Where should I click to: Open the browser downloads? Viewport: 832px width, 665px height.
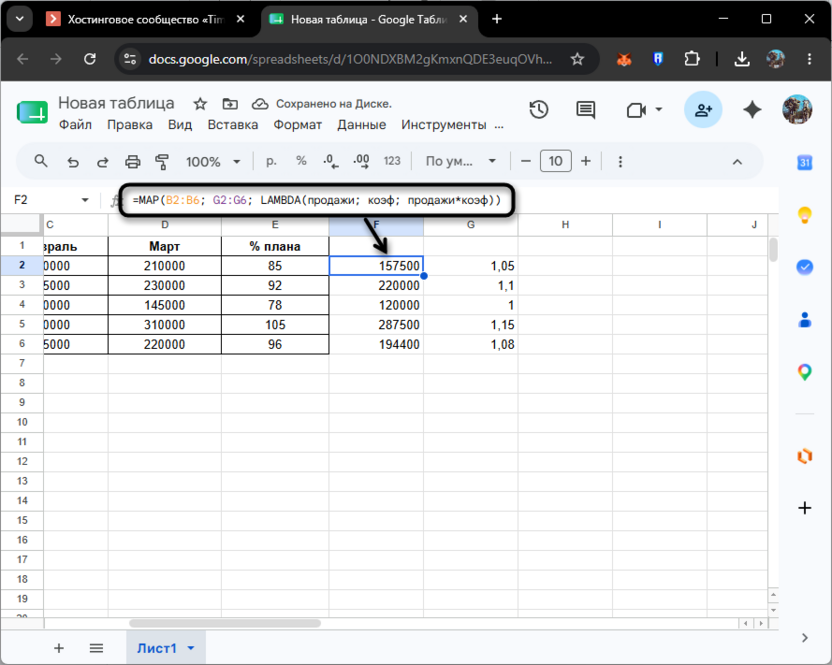click(742, 59)
